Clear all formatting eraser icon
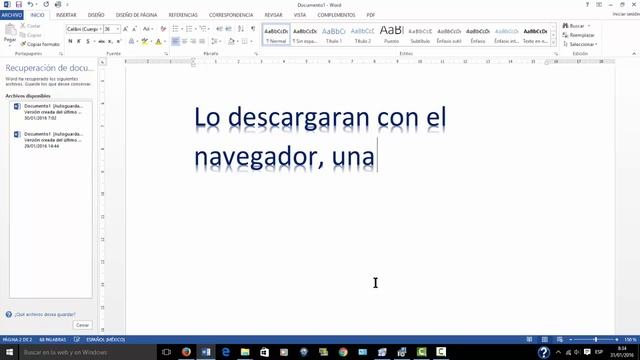This screenshot has width=640, height=360. click(x=163, y=29)
